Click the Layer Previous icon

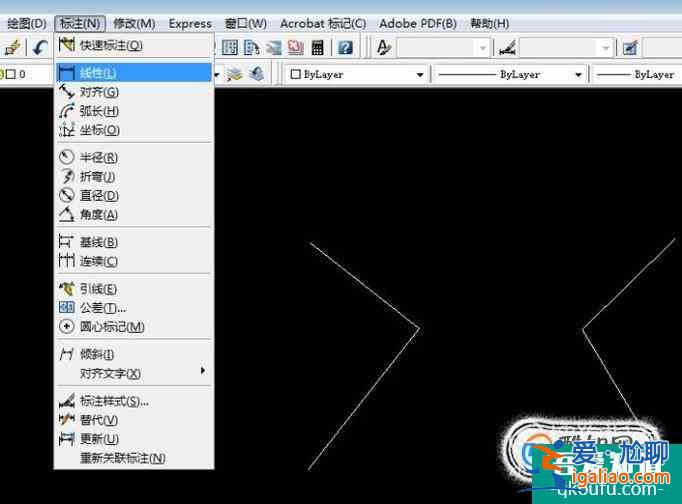(x=257, y=74)
